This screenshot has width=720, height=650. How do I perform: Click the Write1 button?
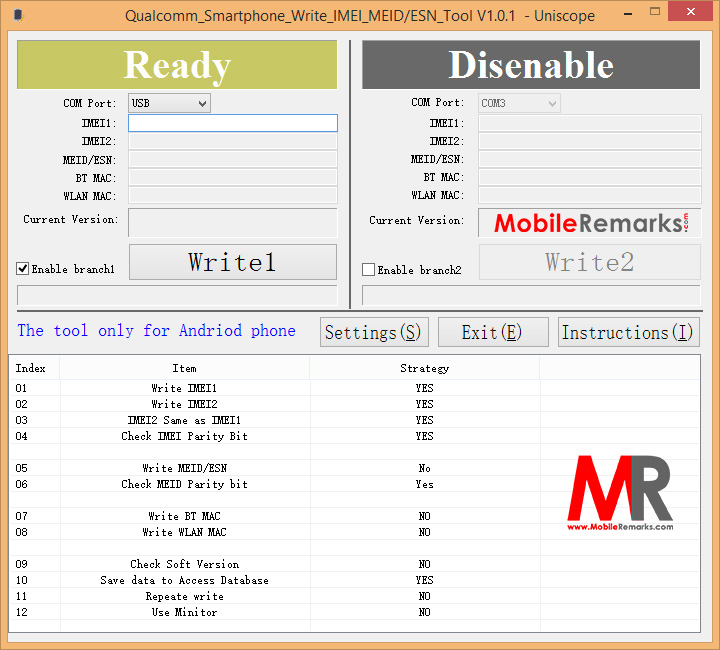pyautogui.click(x=232, y=262)
